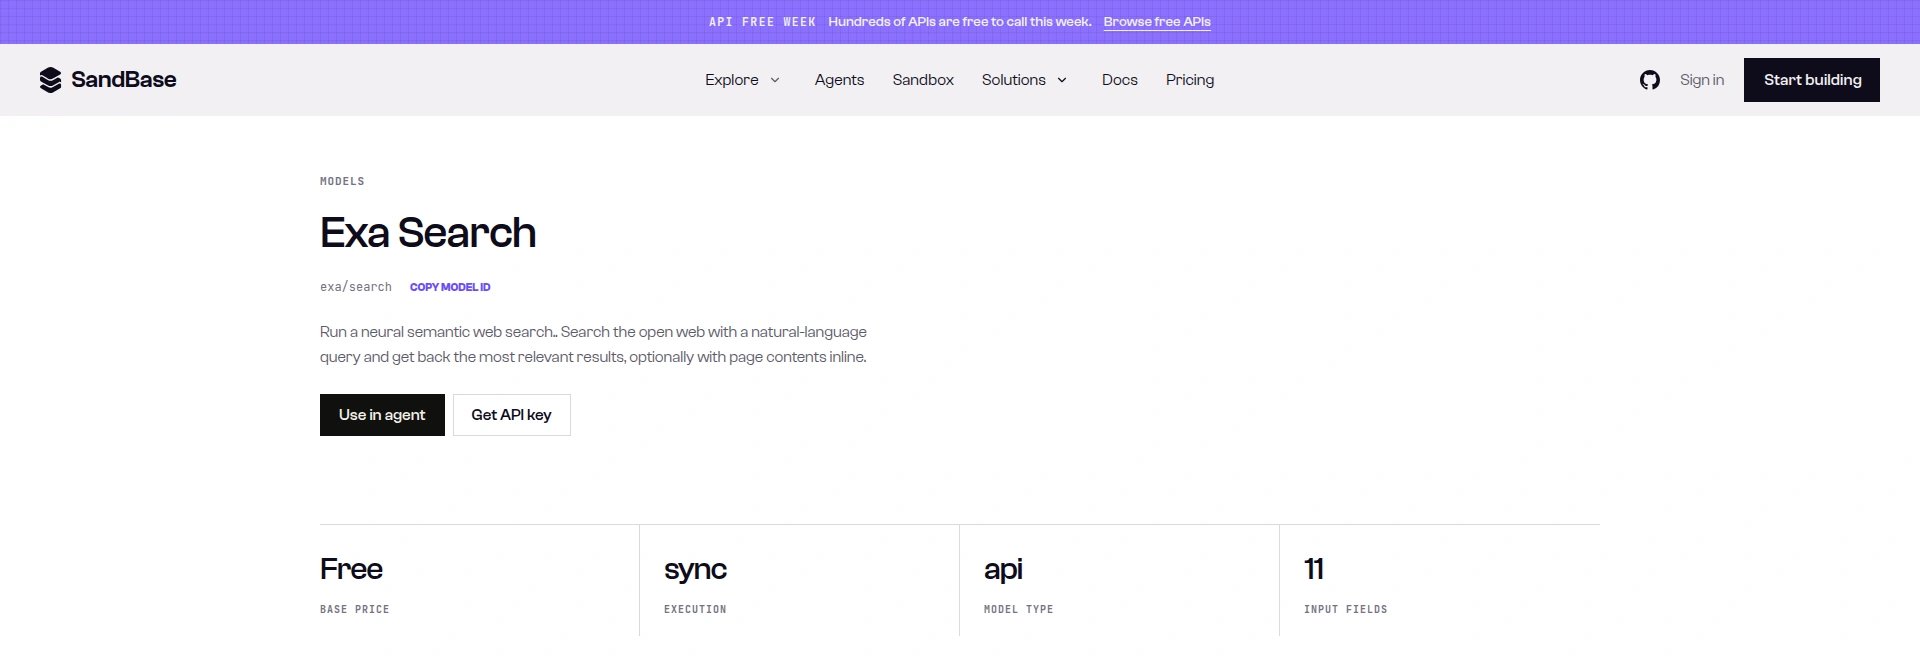Click the EXECUTION label
This screenshot has width=1920, height=660.
[695, 609]
